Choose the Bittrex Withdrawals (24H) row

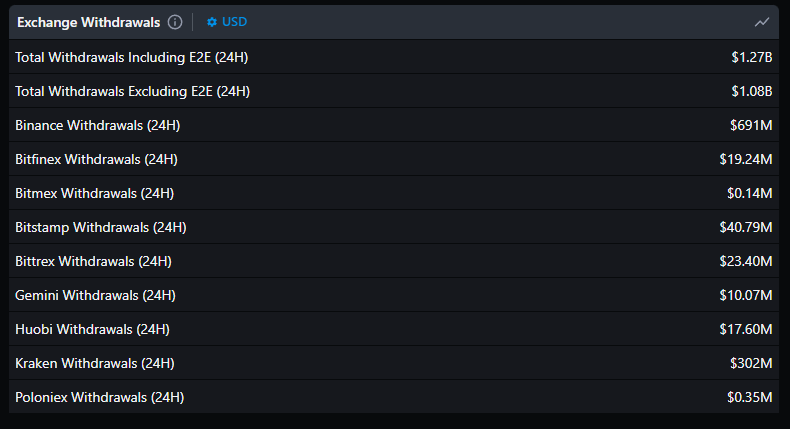pos(394,261)
